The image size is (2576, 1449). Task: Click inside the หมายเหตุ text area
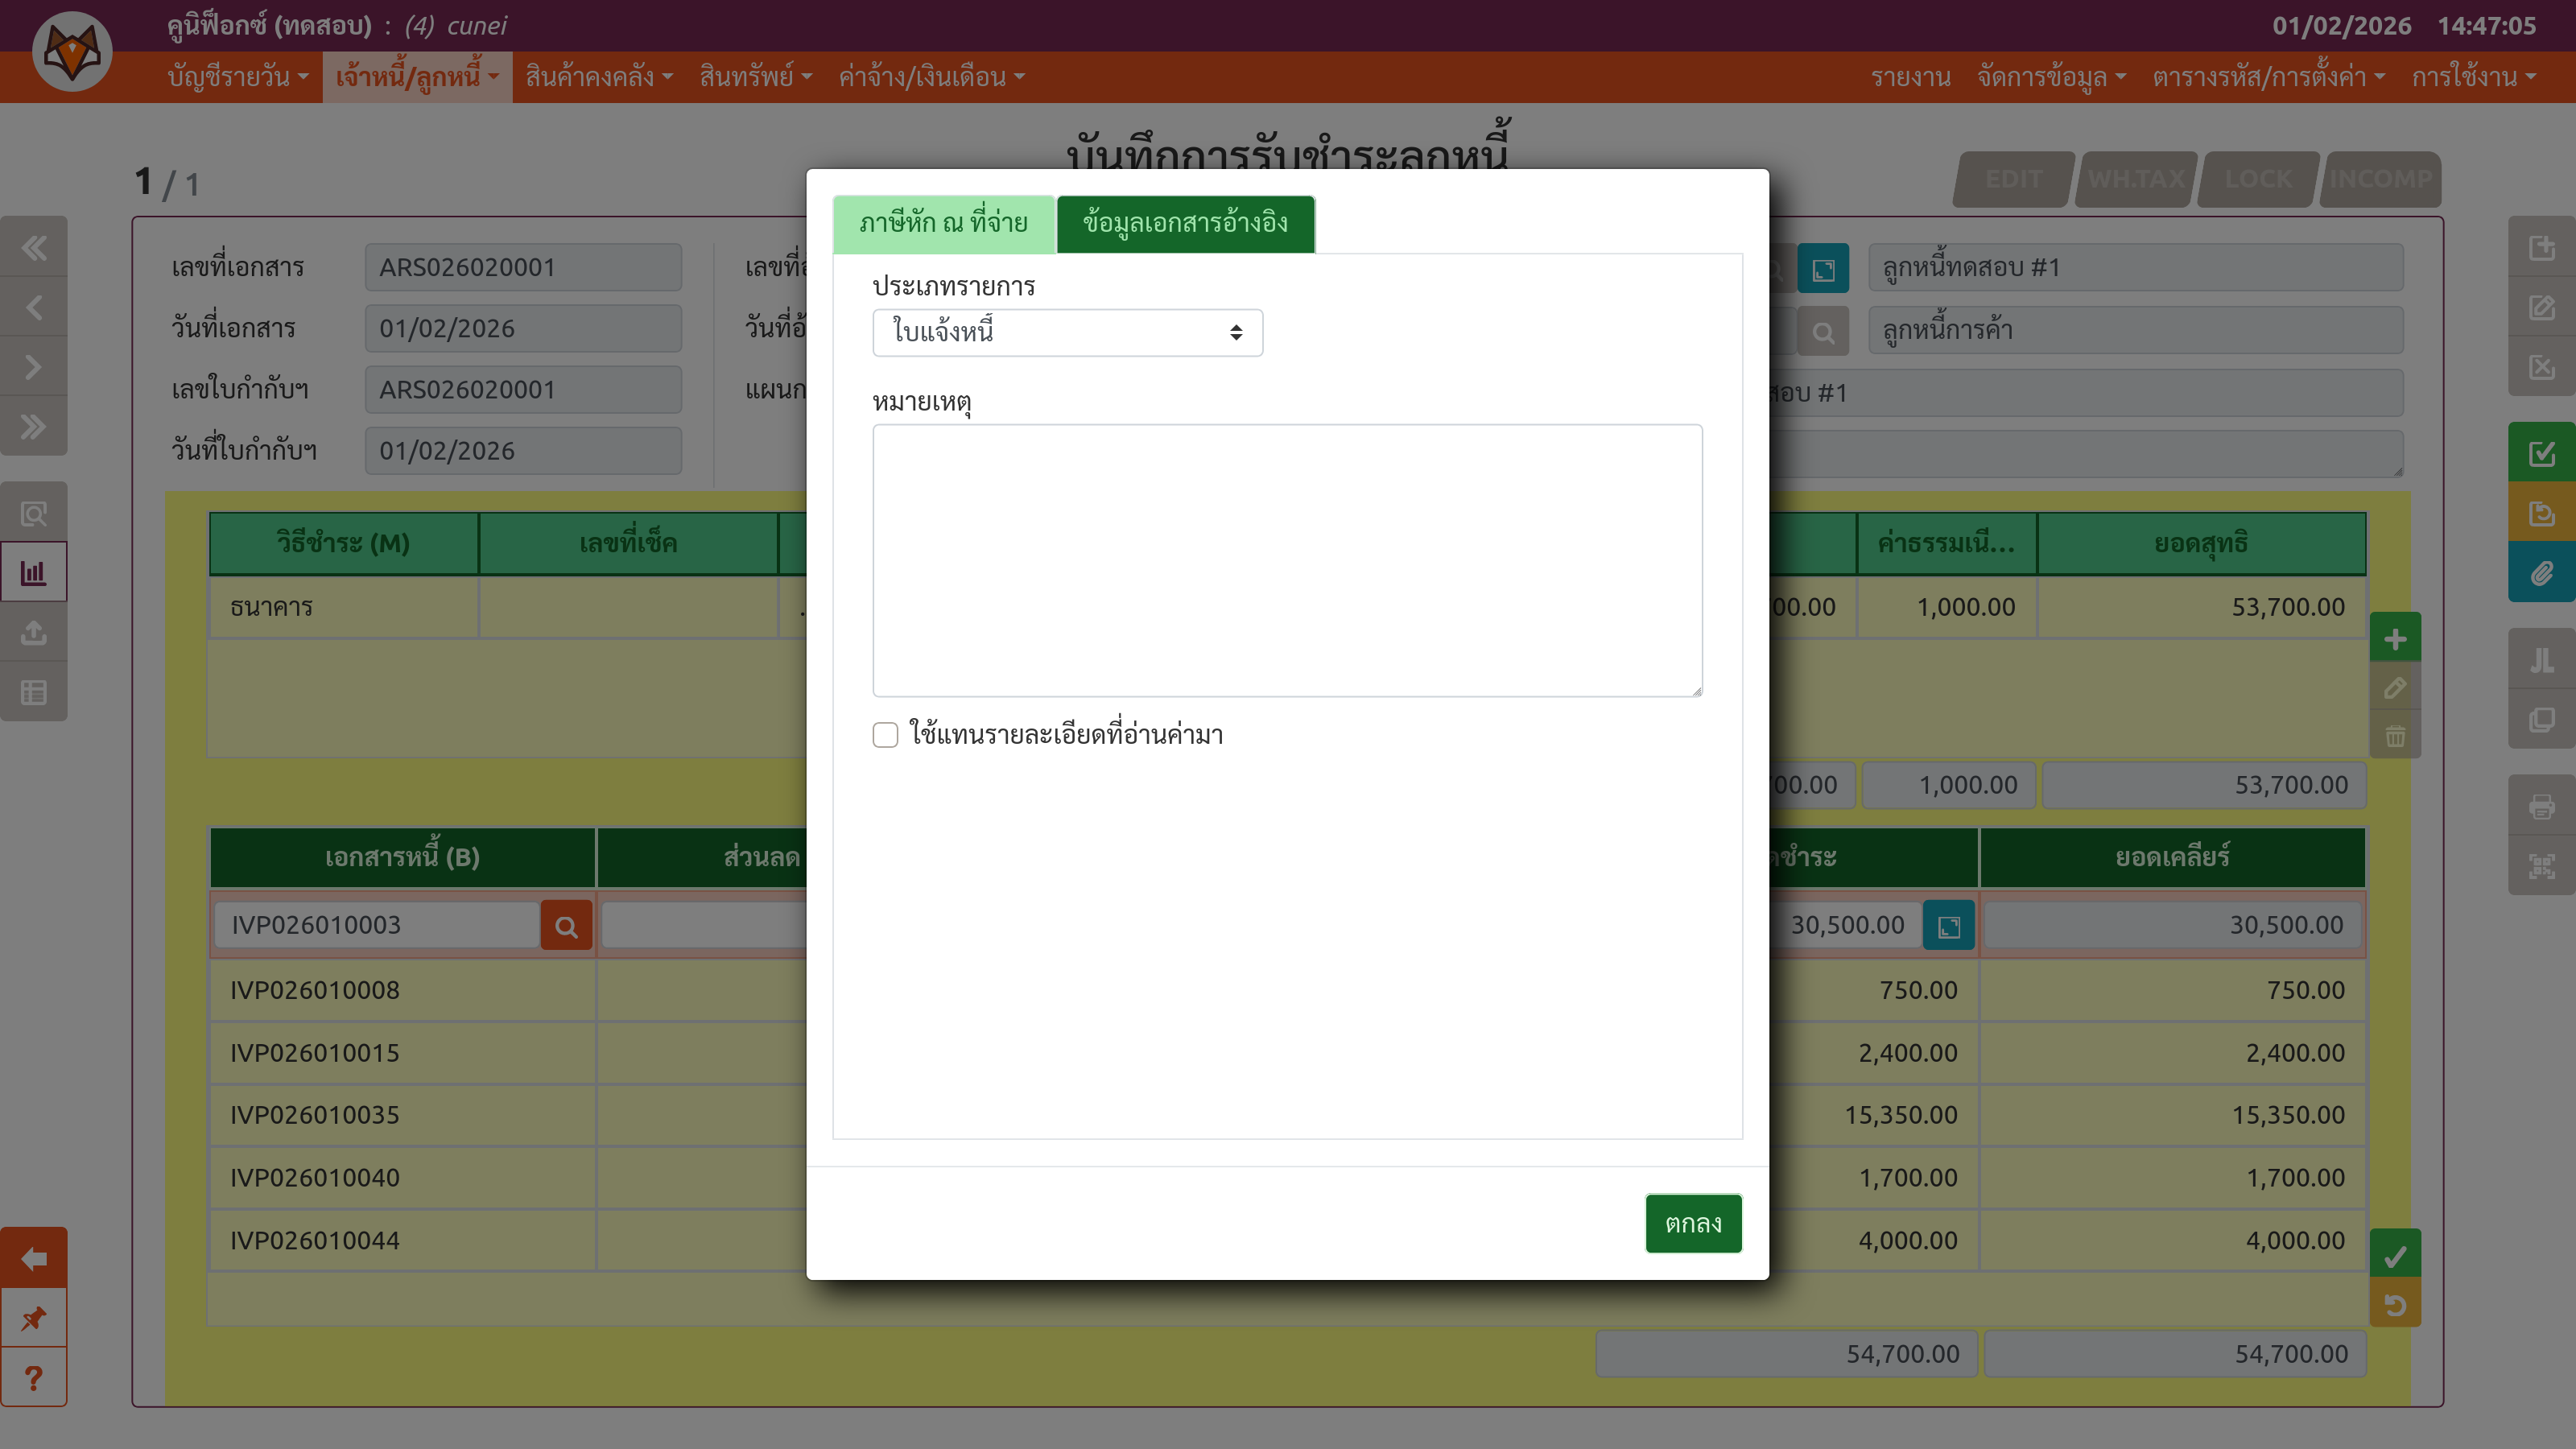click(1287, 560)
